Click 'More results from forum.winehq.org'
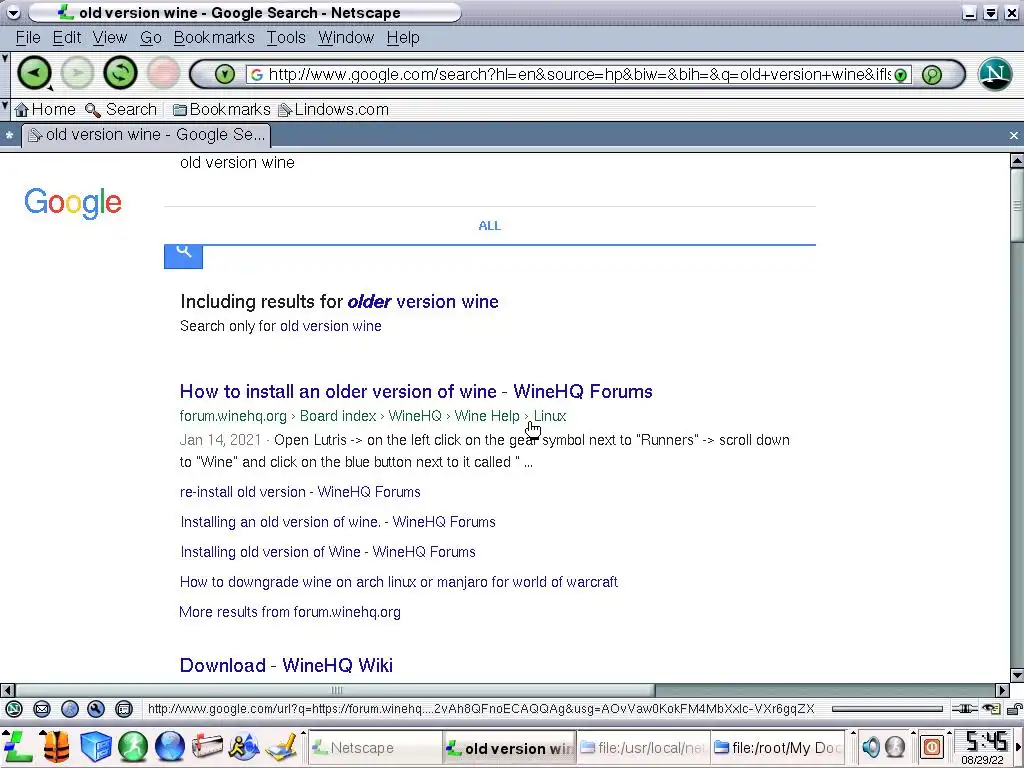Image resolution: width=1024 pixels, height=768 pixels. pyautogui.click(x=290, y=612)
